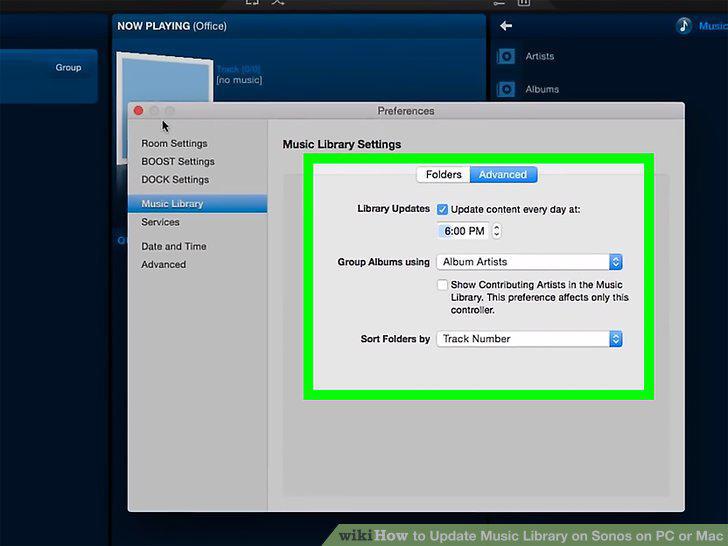Screen dimensions: 728x546
Task: Select DOCK Settings in sidebar
Action: click(175, 180)
